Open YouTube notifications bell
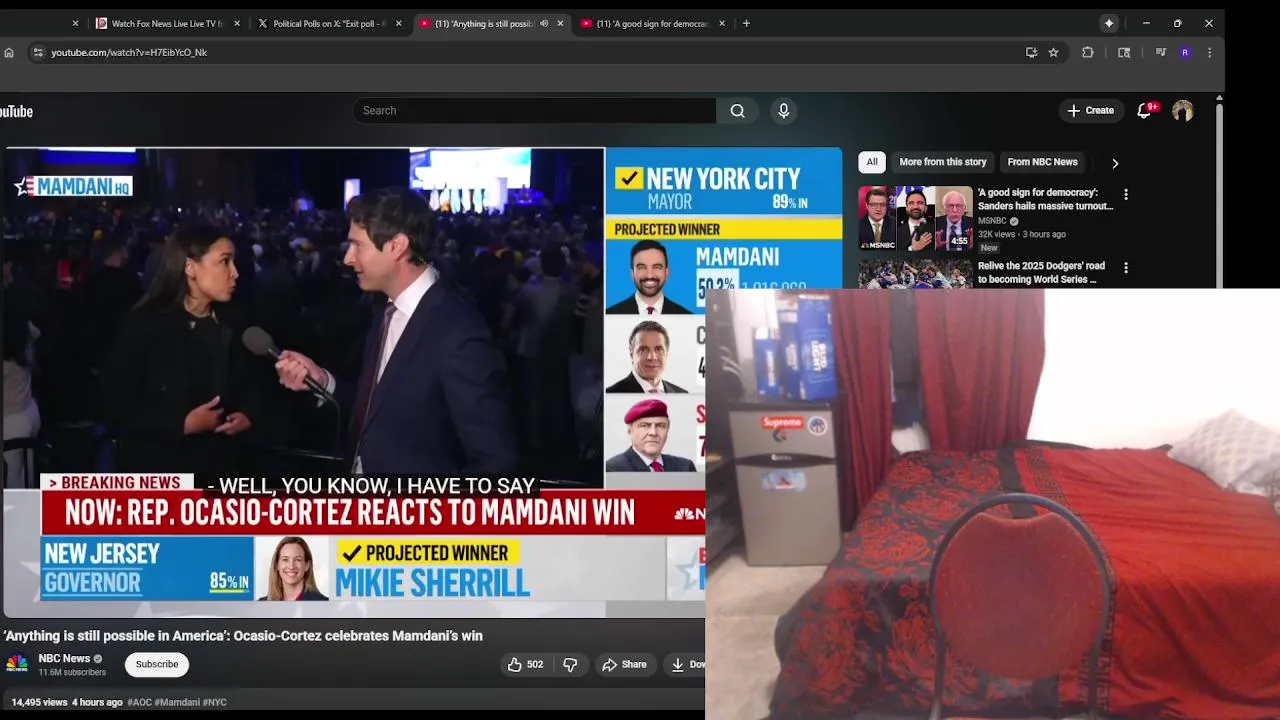This screenshot has height=720, width=1280. coord(1145,111)
